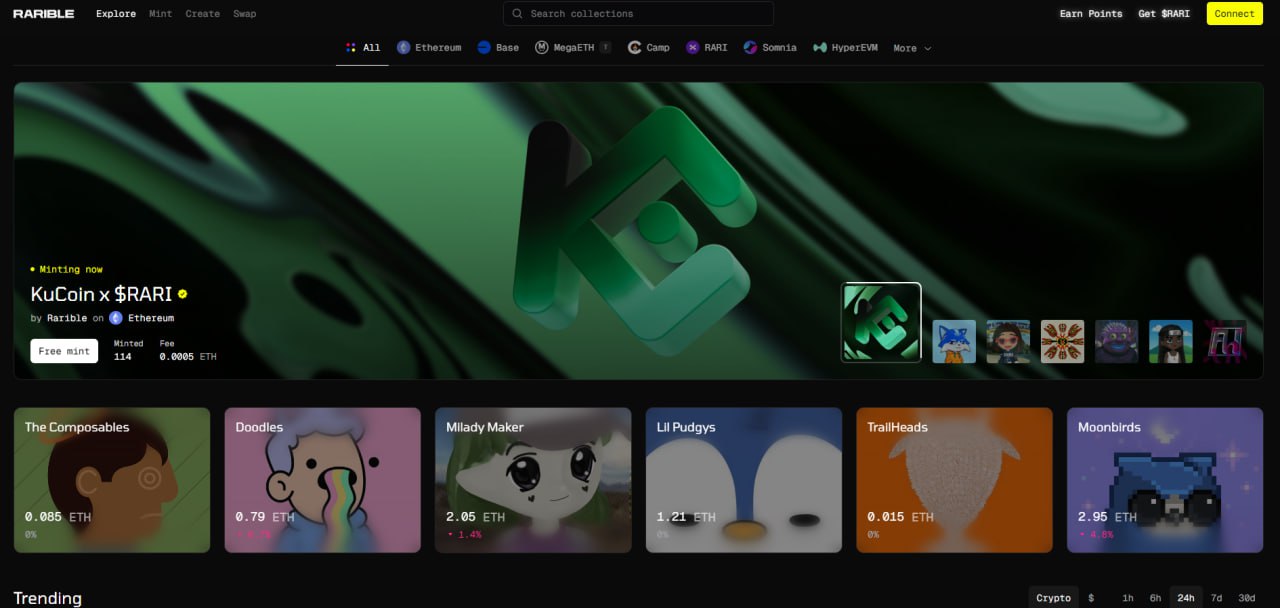This screenshot has width=1280, height=608.
Task: Open the KuCoin x $RARI title
Action: [x=101, y=294]
